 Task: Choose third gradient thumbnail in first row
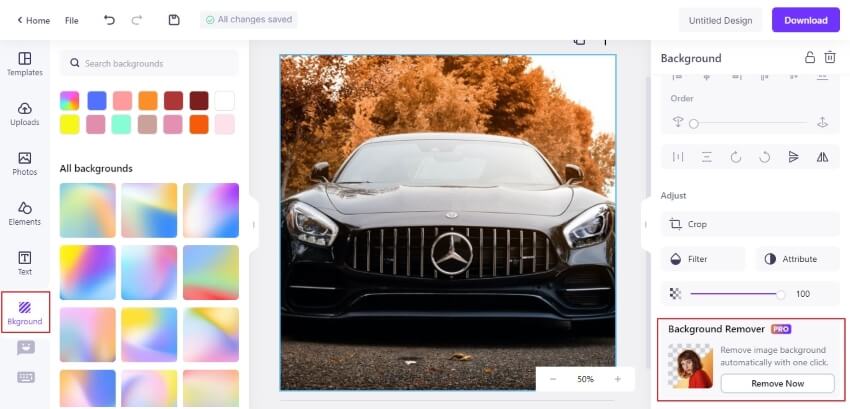[211, 210]
